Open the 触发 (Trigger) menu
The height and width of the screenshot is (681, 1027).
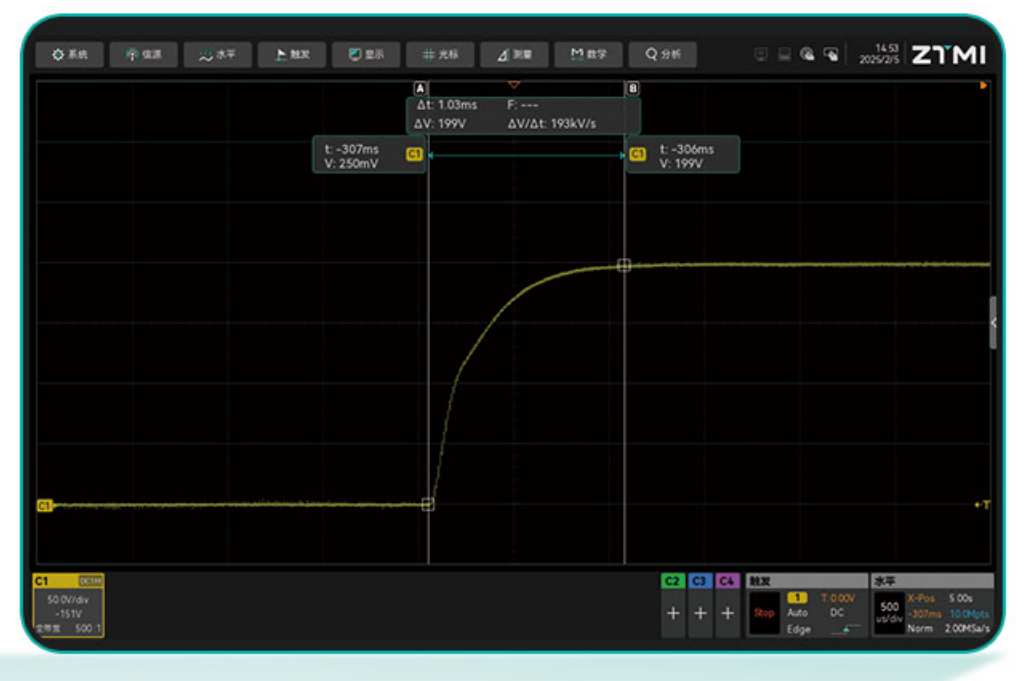coord(291,54)
